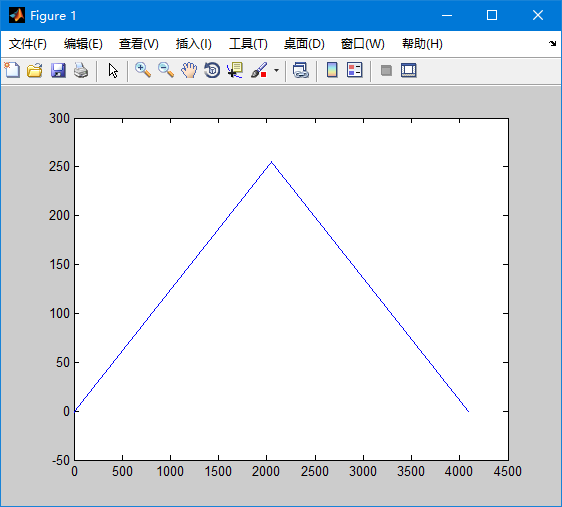Toggle the Insert Legend button
The width and height of the screenshot is (562, 507).
coord(354,70)
